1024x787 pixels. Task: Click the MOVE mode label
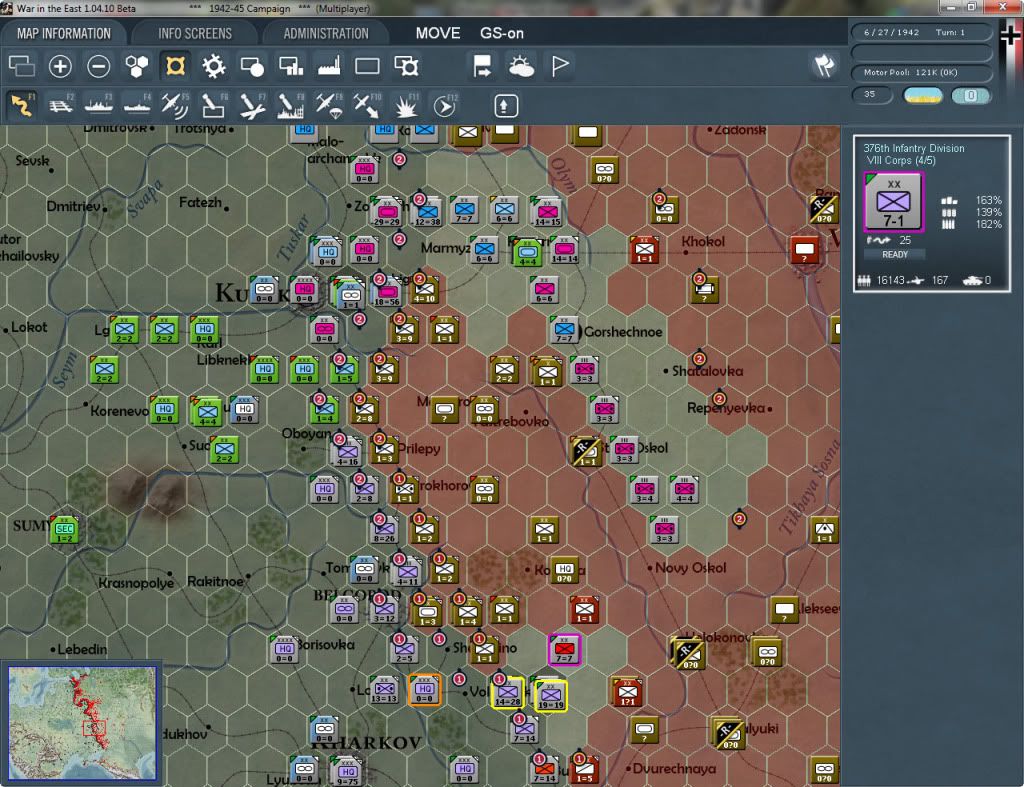tap(438, 33)
